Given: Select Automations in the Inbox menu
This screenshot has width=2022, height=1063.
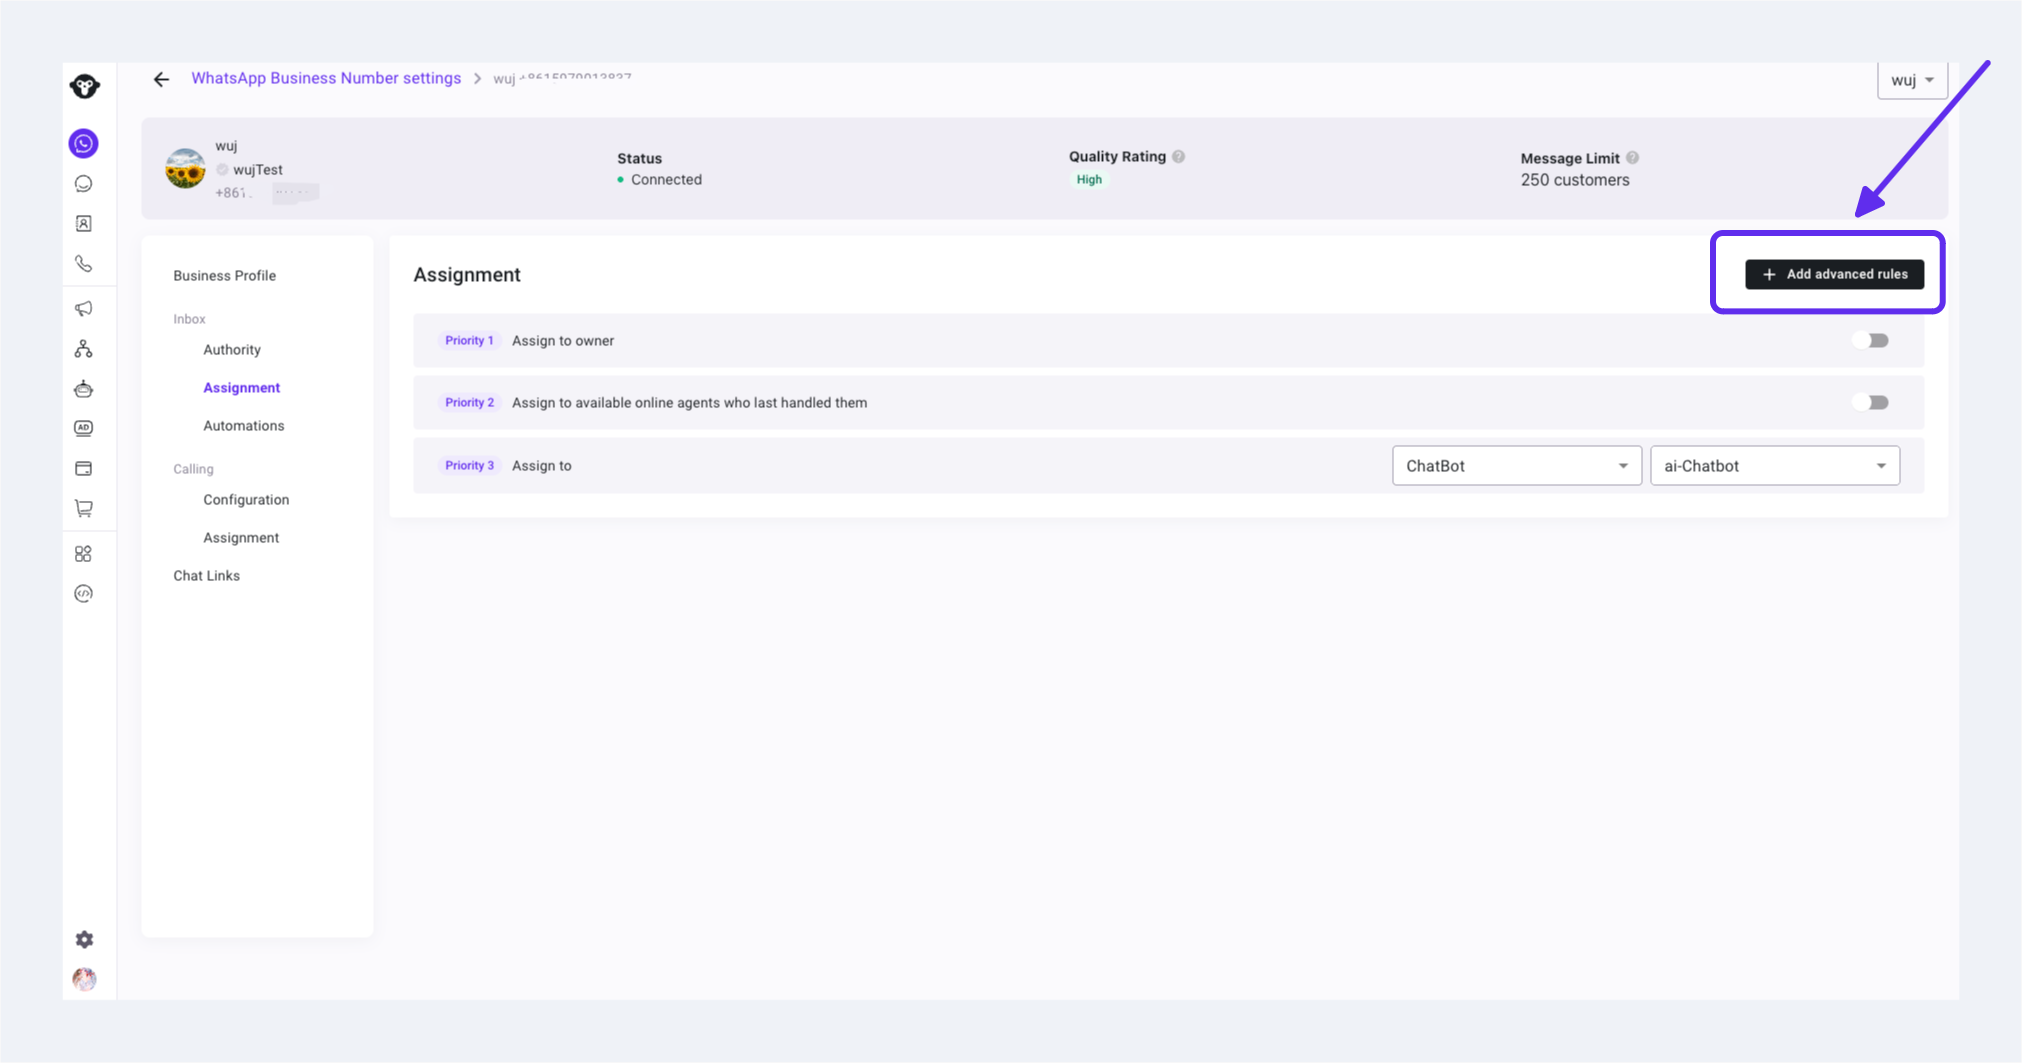Looking at the screenshot, I should point(244,426).
